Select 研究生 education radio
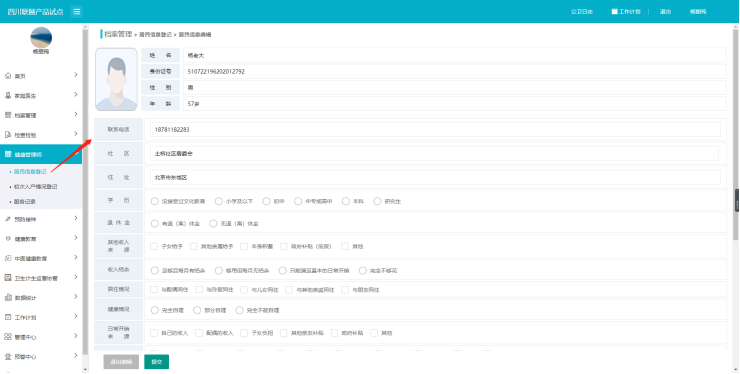The image size is (740, 374). pyautogui.click(x=377, y=201)
